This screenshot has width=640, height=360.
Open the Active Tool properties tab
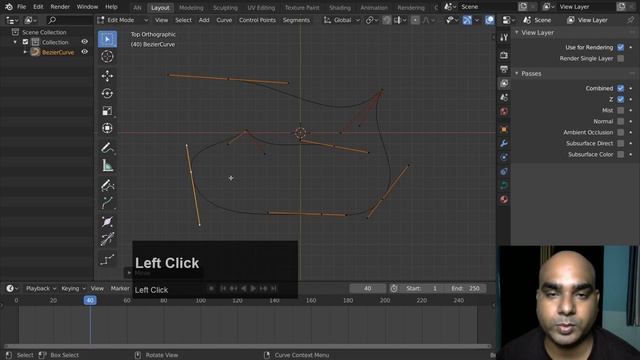tap(504, 38)
